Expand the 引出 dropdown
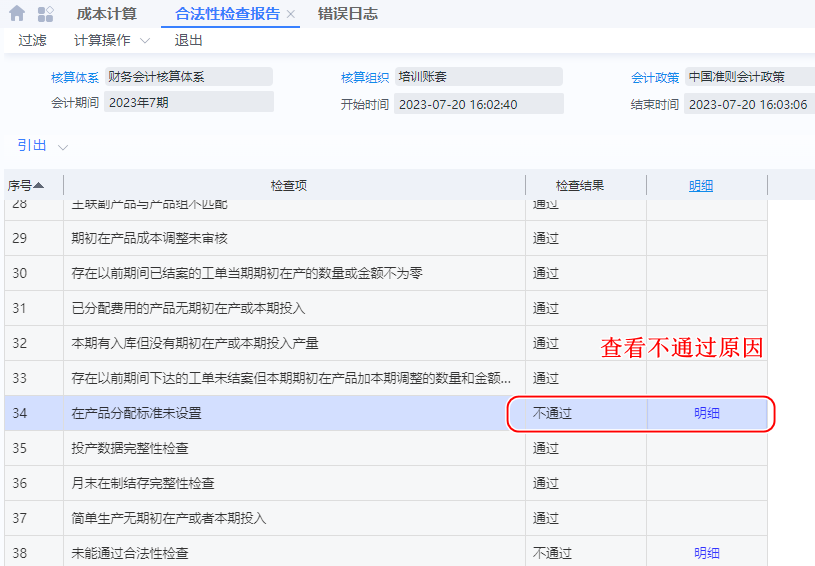This screenshot has width=815, height=566. click(42, 146)
